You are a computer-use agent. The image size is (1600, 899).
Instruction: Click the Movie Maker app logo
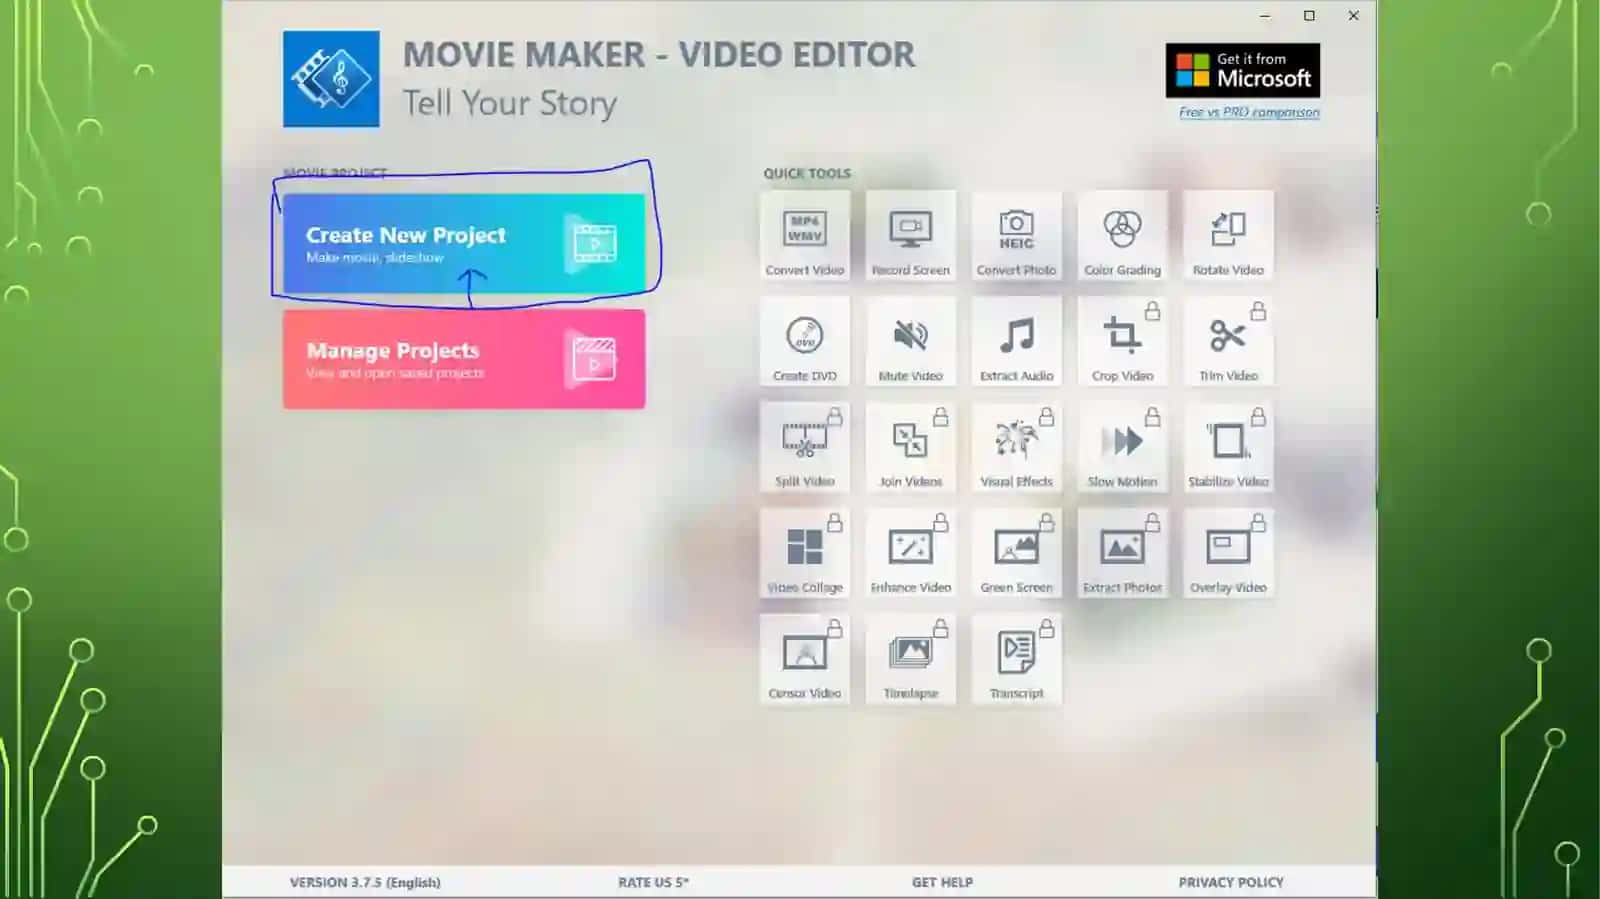(x=331, y=79)
